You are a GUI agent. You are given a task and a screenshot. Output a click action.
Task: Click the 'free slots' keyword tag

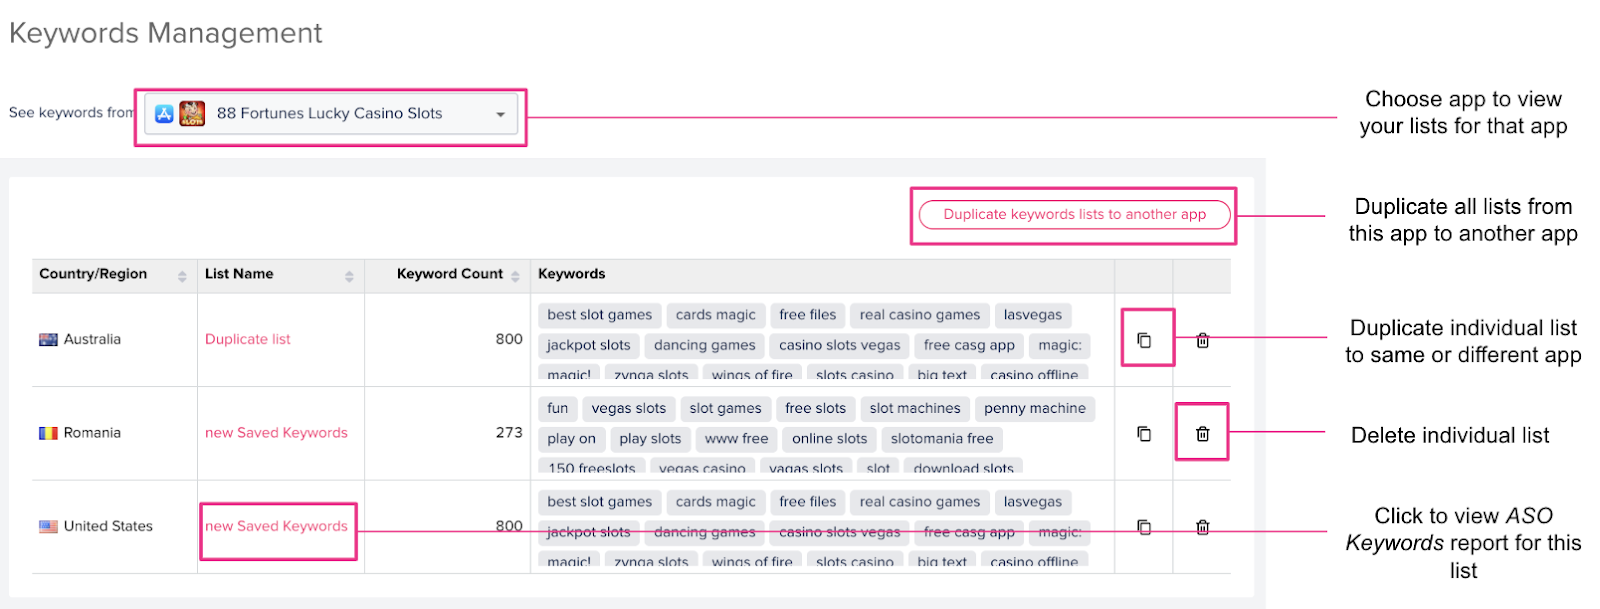pyautogui.click(x=815, y=408)
